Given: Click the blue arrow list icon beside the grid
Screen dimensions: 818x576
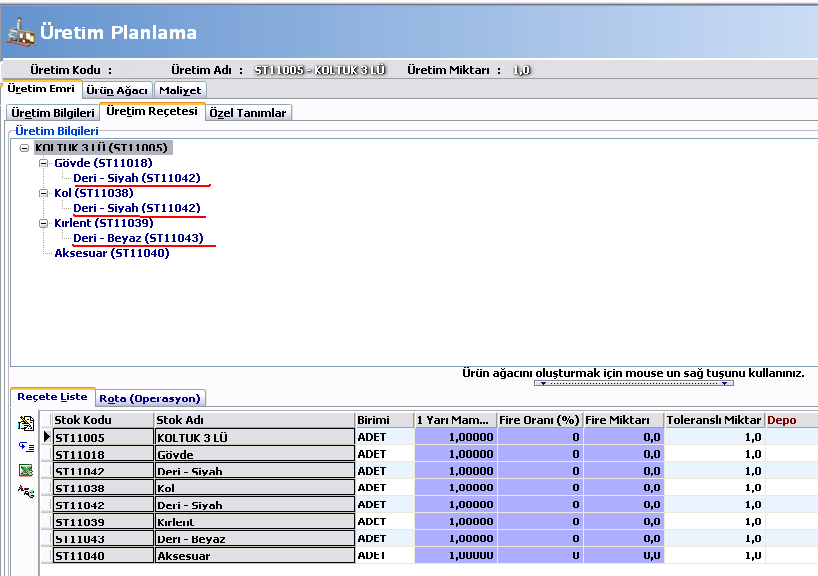Looking at the screenshot, I should [x=26, y=447].
